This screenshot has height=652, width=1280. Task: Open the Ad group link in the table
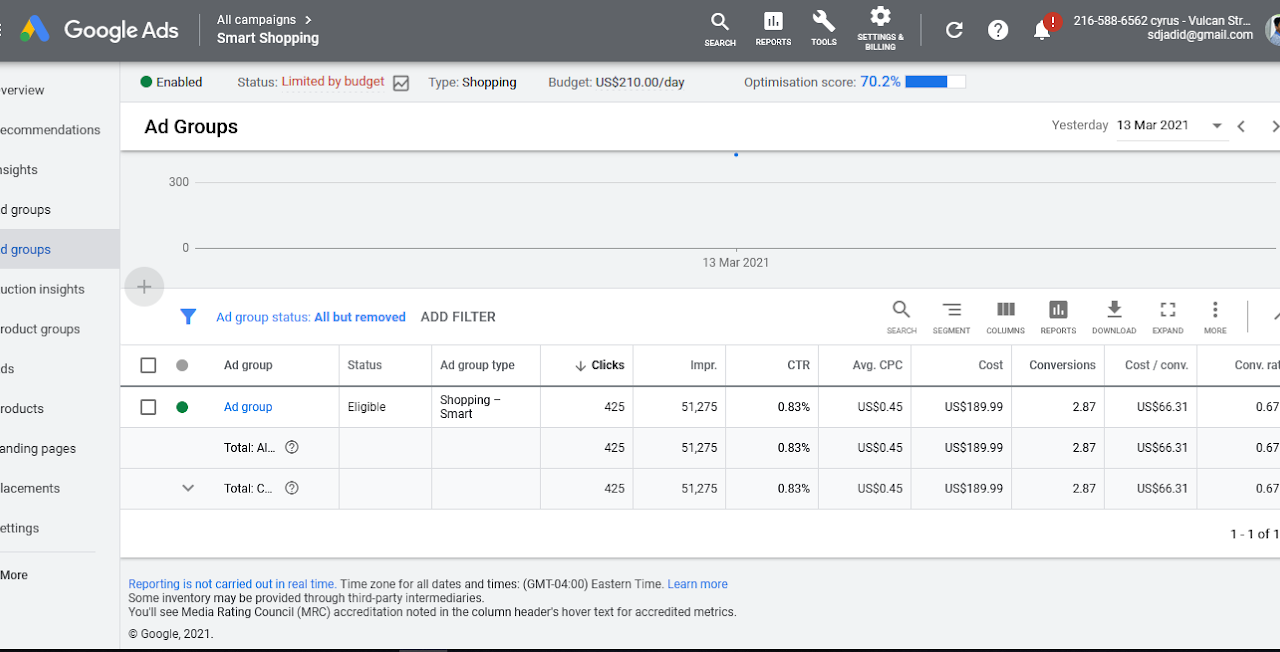pos(248,407)
